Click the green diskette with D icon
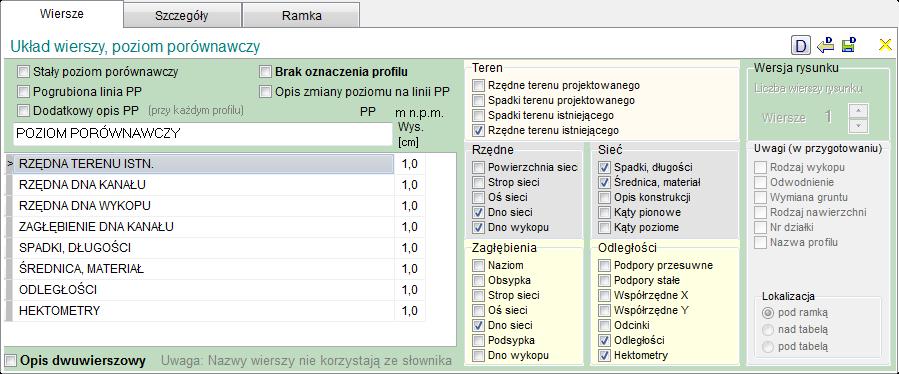The image size is (899, 374). coord(849,45)
